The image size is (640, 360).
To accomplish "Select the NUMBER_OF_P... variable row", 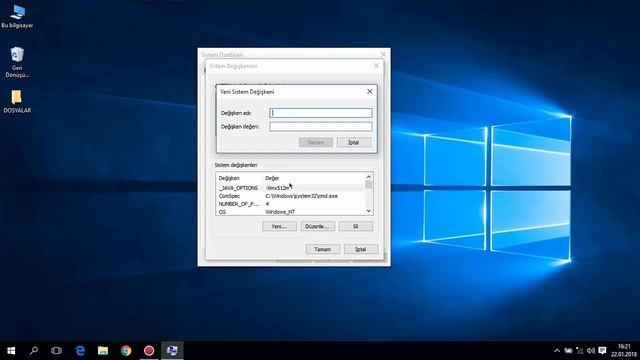I will tap(290, 204).
